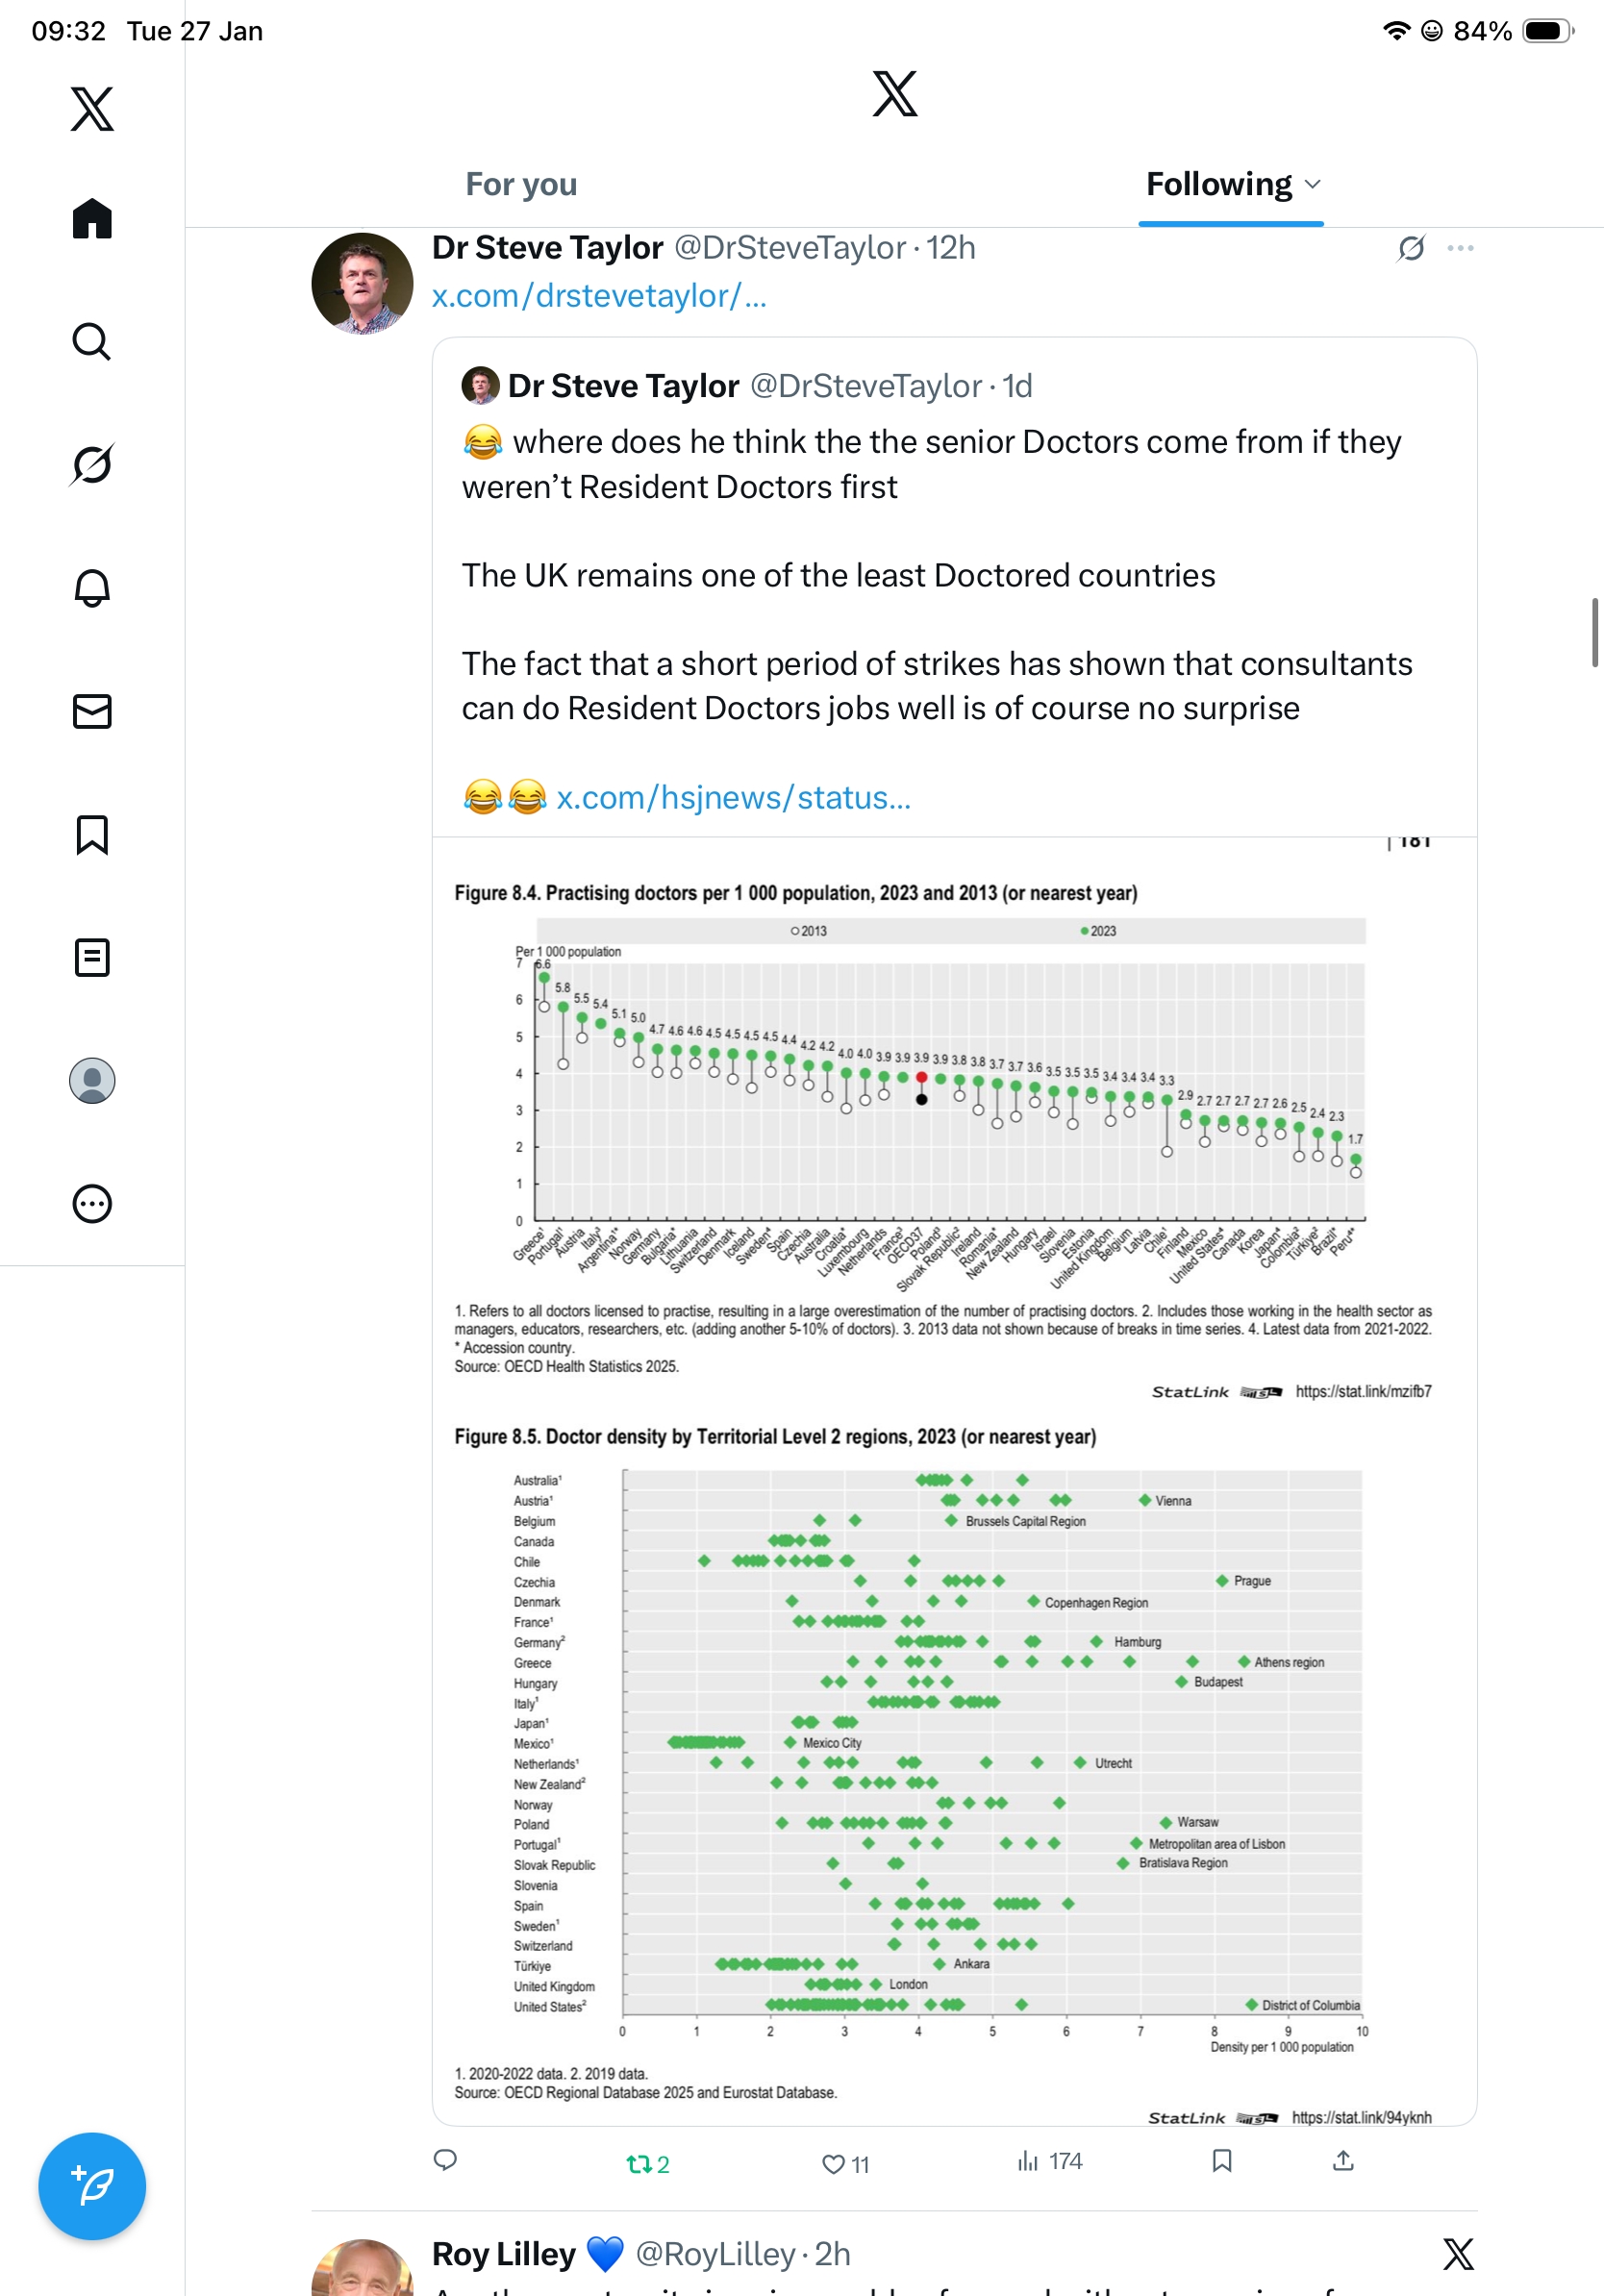
Task: Go to Home in sidebar
Action: (92, 218)
